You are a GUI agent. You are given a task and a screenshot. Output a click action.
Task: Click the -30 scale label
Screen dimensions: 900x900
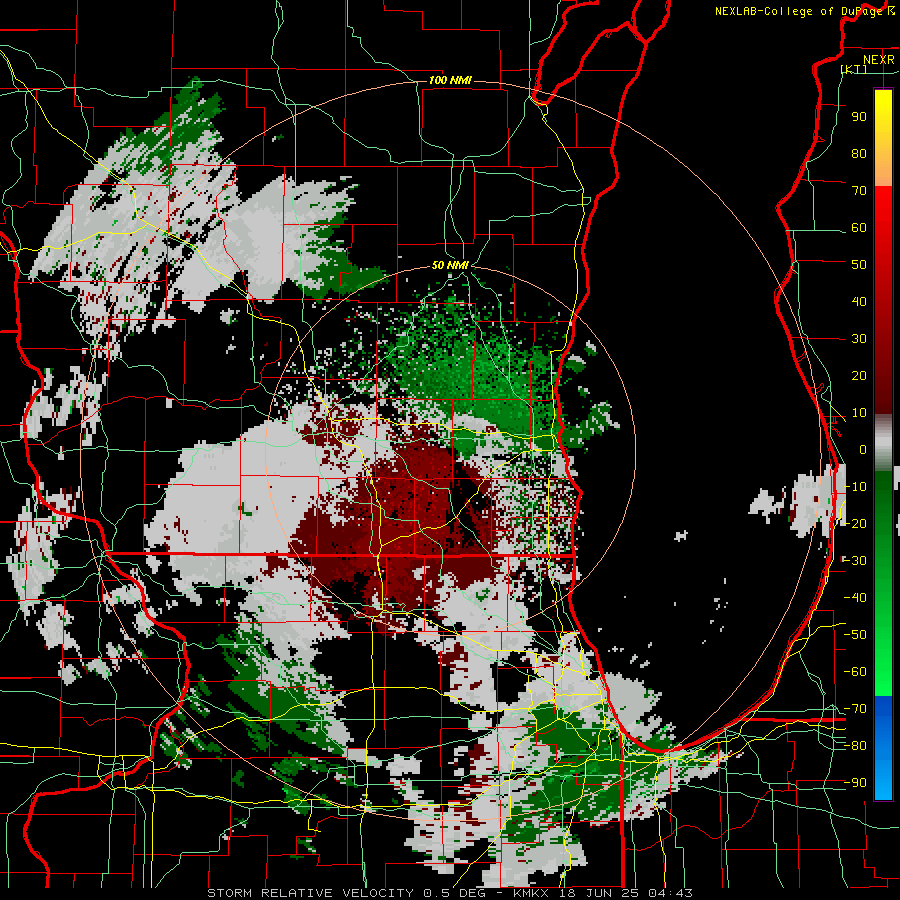coord(855,561)
